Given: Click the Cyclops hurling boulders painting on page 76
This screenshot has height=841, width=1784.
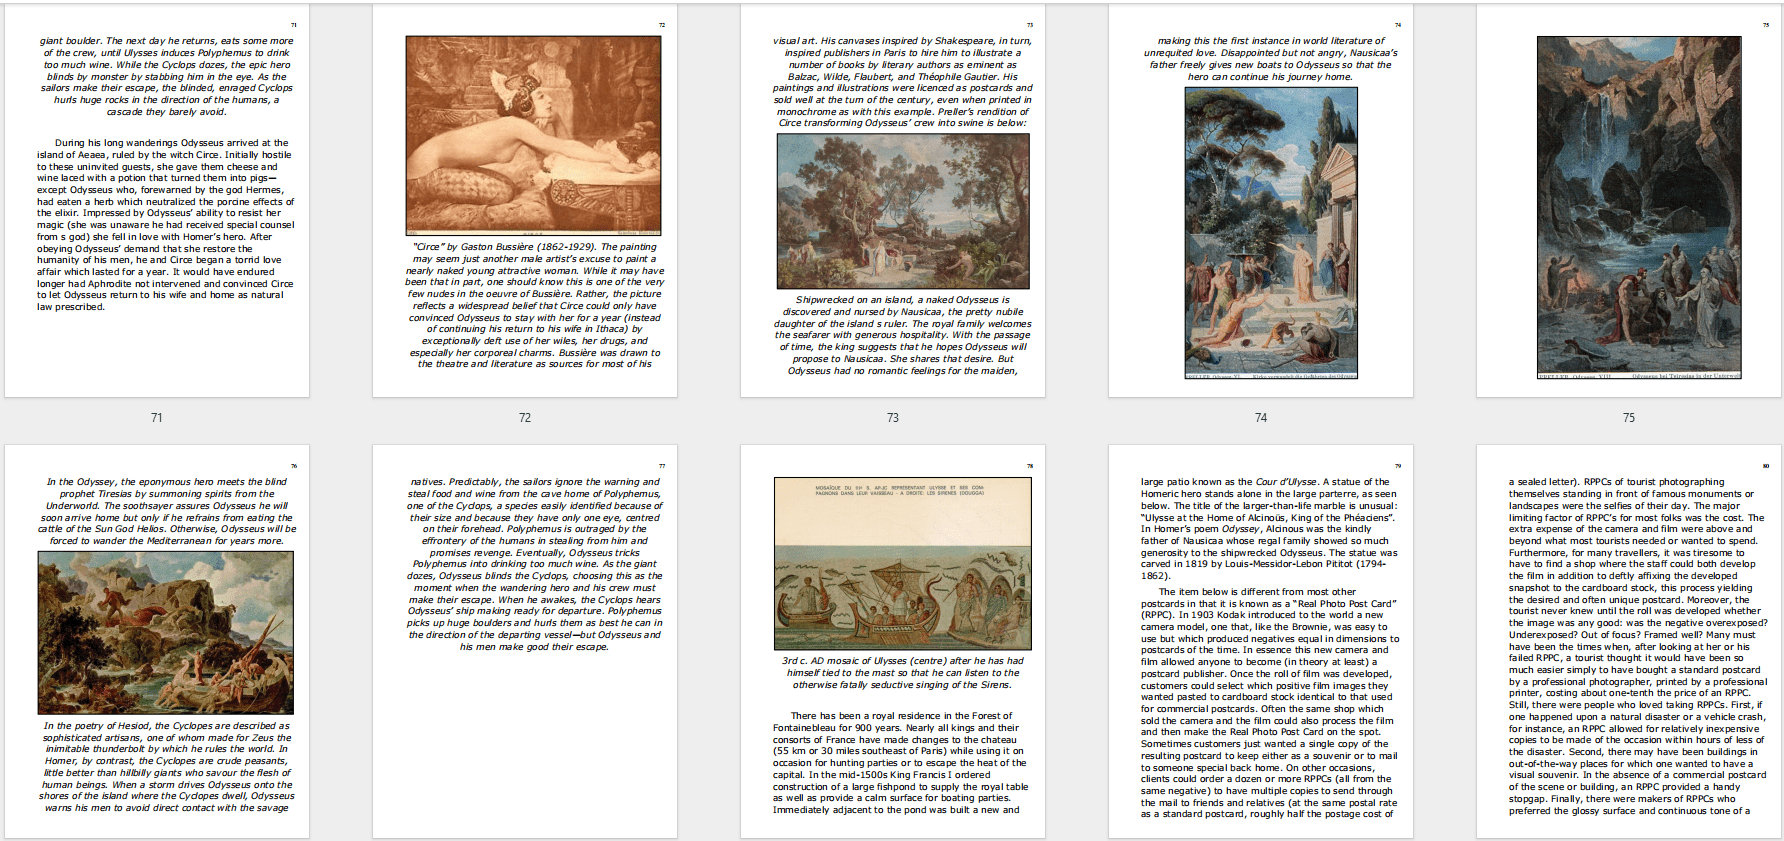Looking at the screenshot, I should (x=166, y=632).
